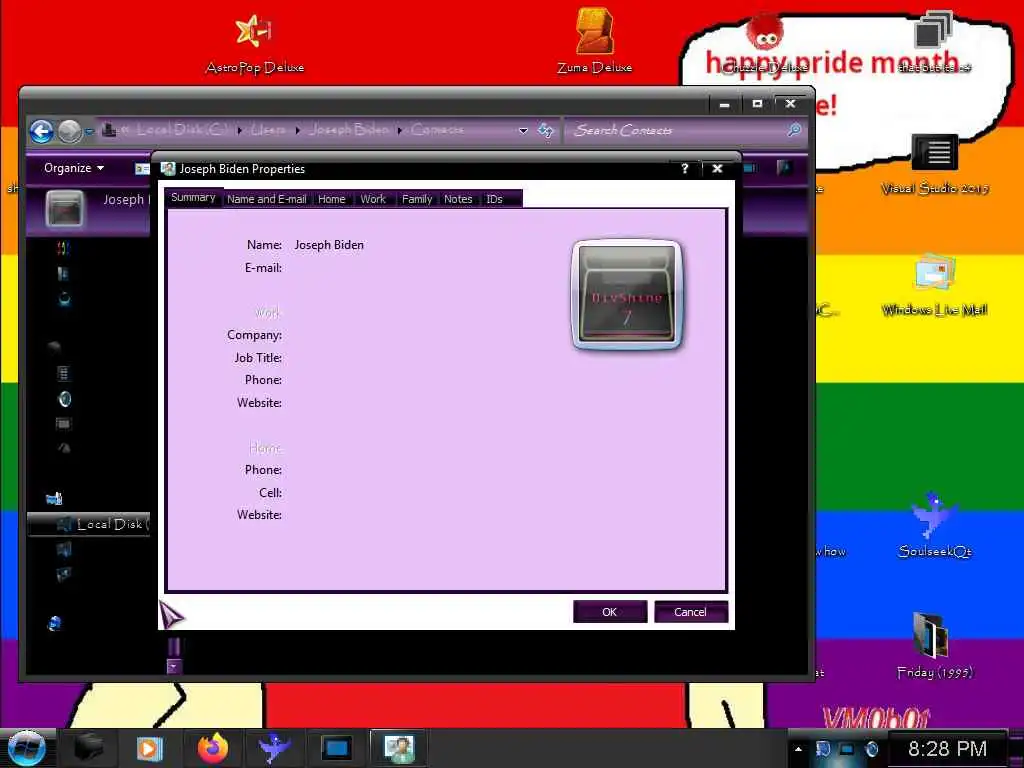1024x768 pixels.
Task: Open the Windows Start orb
Action: pyautogui.click(x=27, y=749)
